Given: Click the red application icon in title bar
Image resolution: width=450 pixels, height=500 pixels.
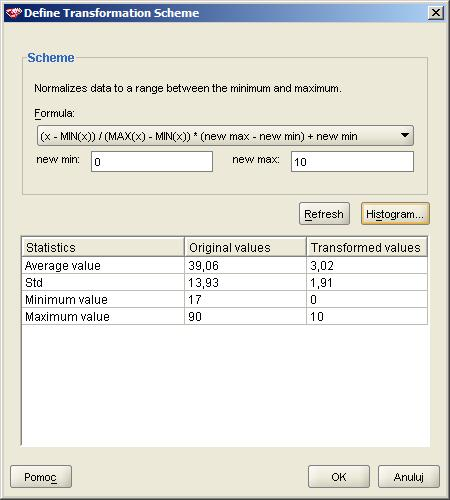Looking at the screenshot, I should pos(13,13).
